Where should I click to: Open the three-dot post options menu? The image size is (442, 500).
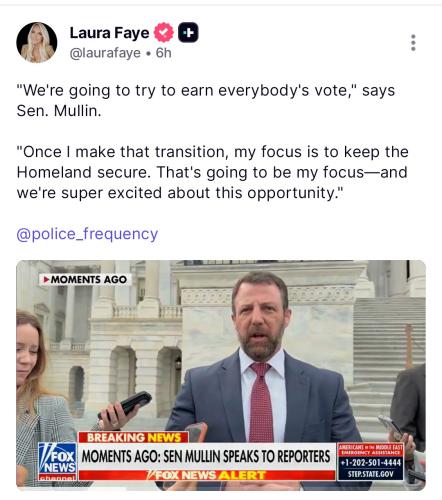(413, 43)
